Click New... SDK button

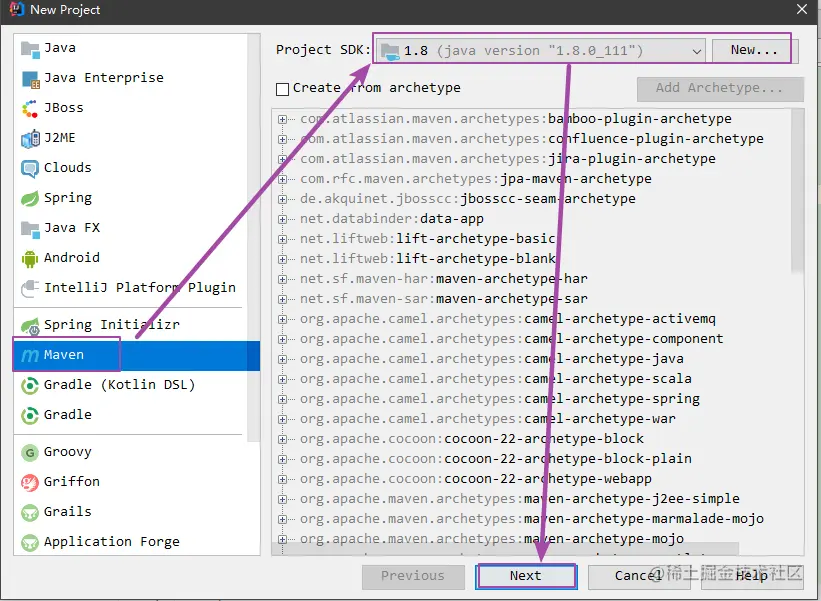tap(755, 50)
